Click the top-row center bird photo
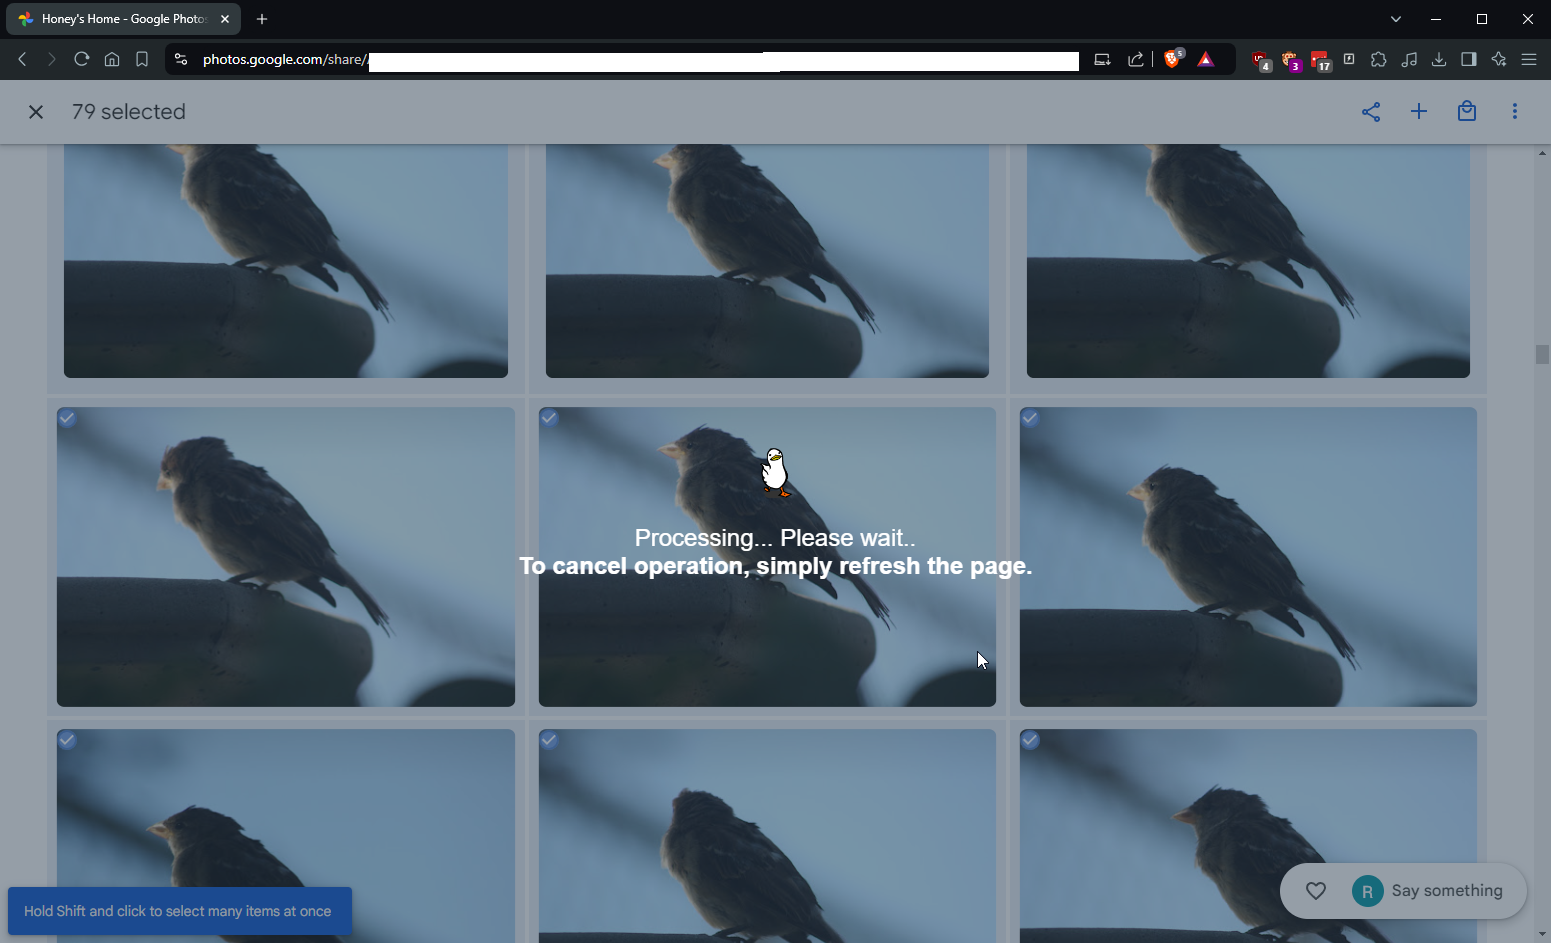Screen dimensions: 1551x943 767,261
